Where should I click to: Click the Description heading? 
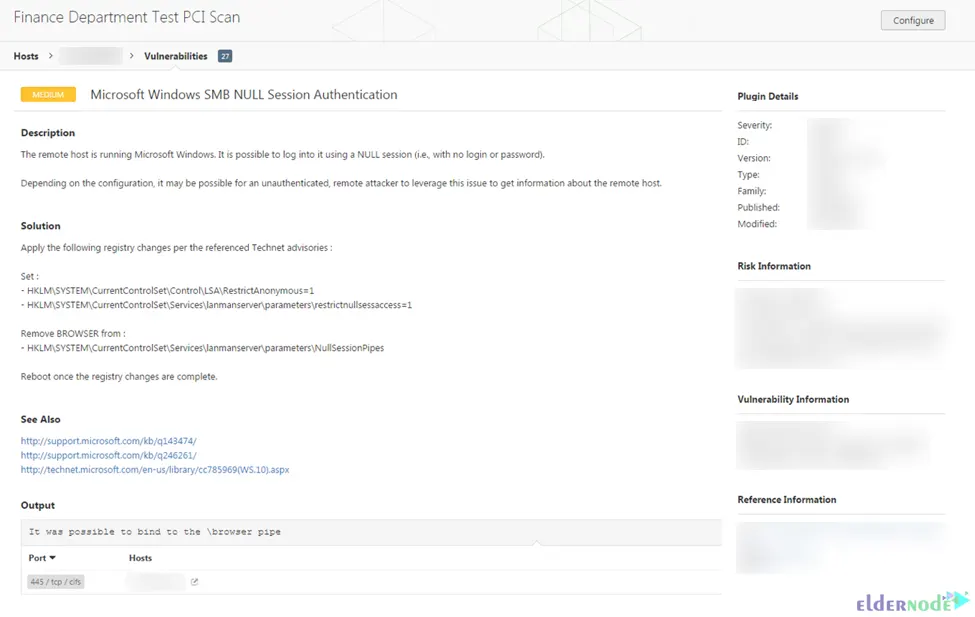click(48, 132)
